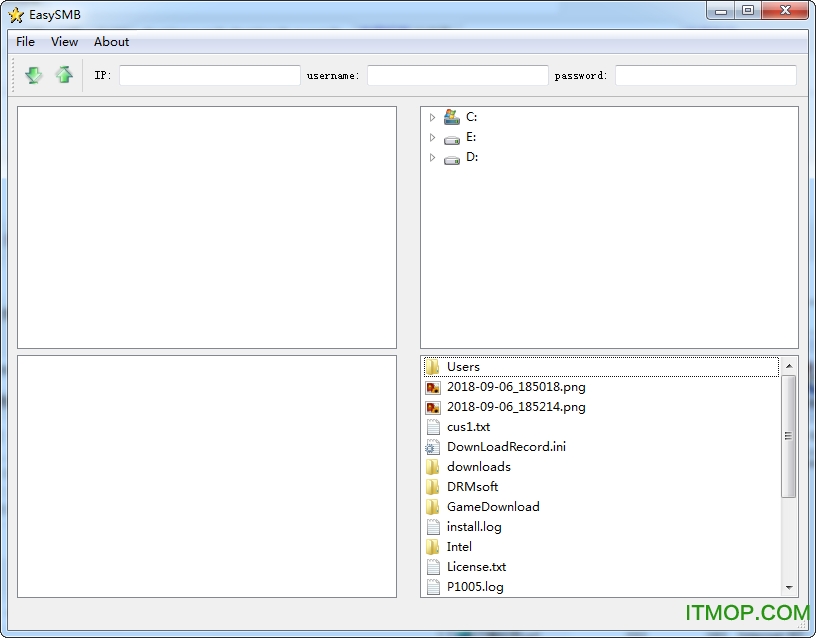This screenshot has width=816, height=638.
Task: Select the License.txt file
Action: (476, 567)
